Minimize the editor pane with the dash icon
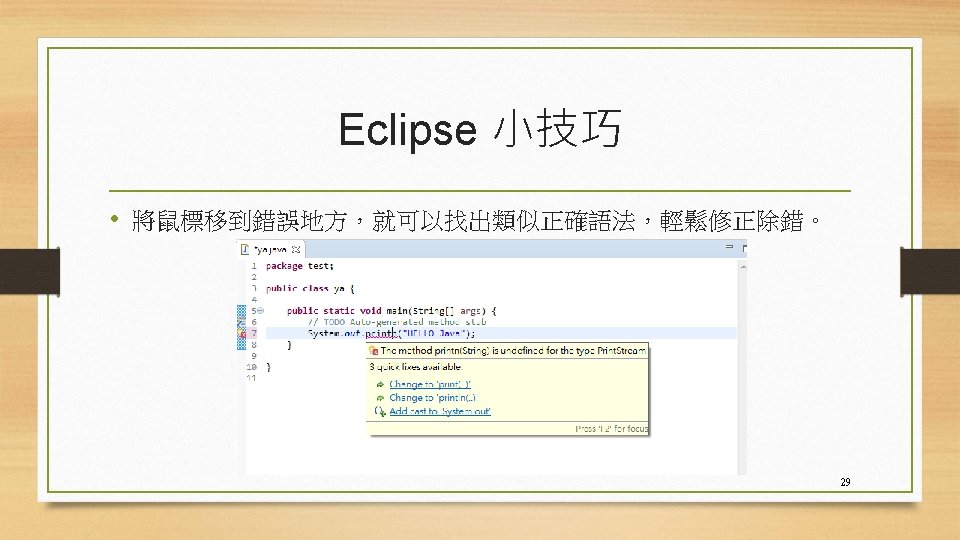 point(729,247)
